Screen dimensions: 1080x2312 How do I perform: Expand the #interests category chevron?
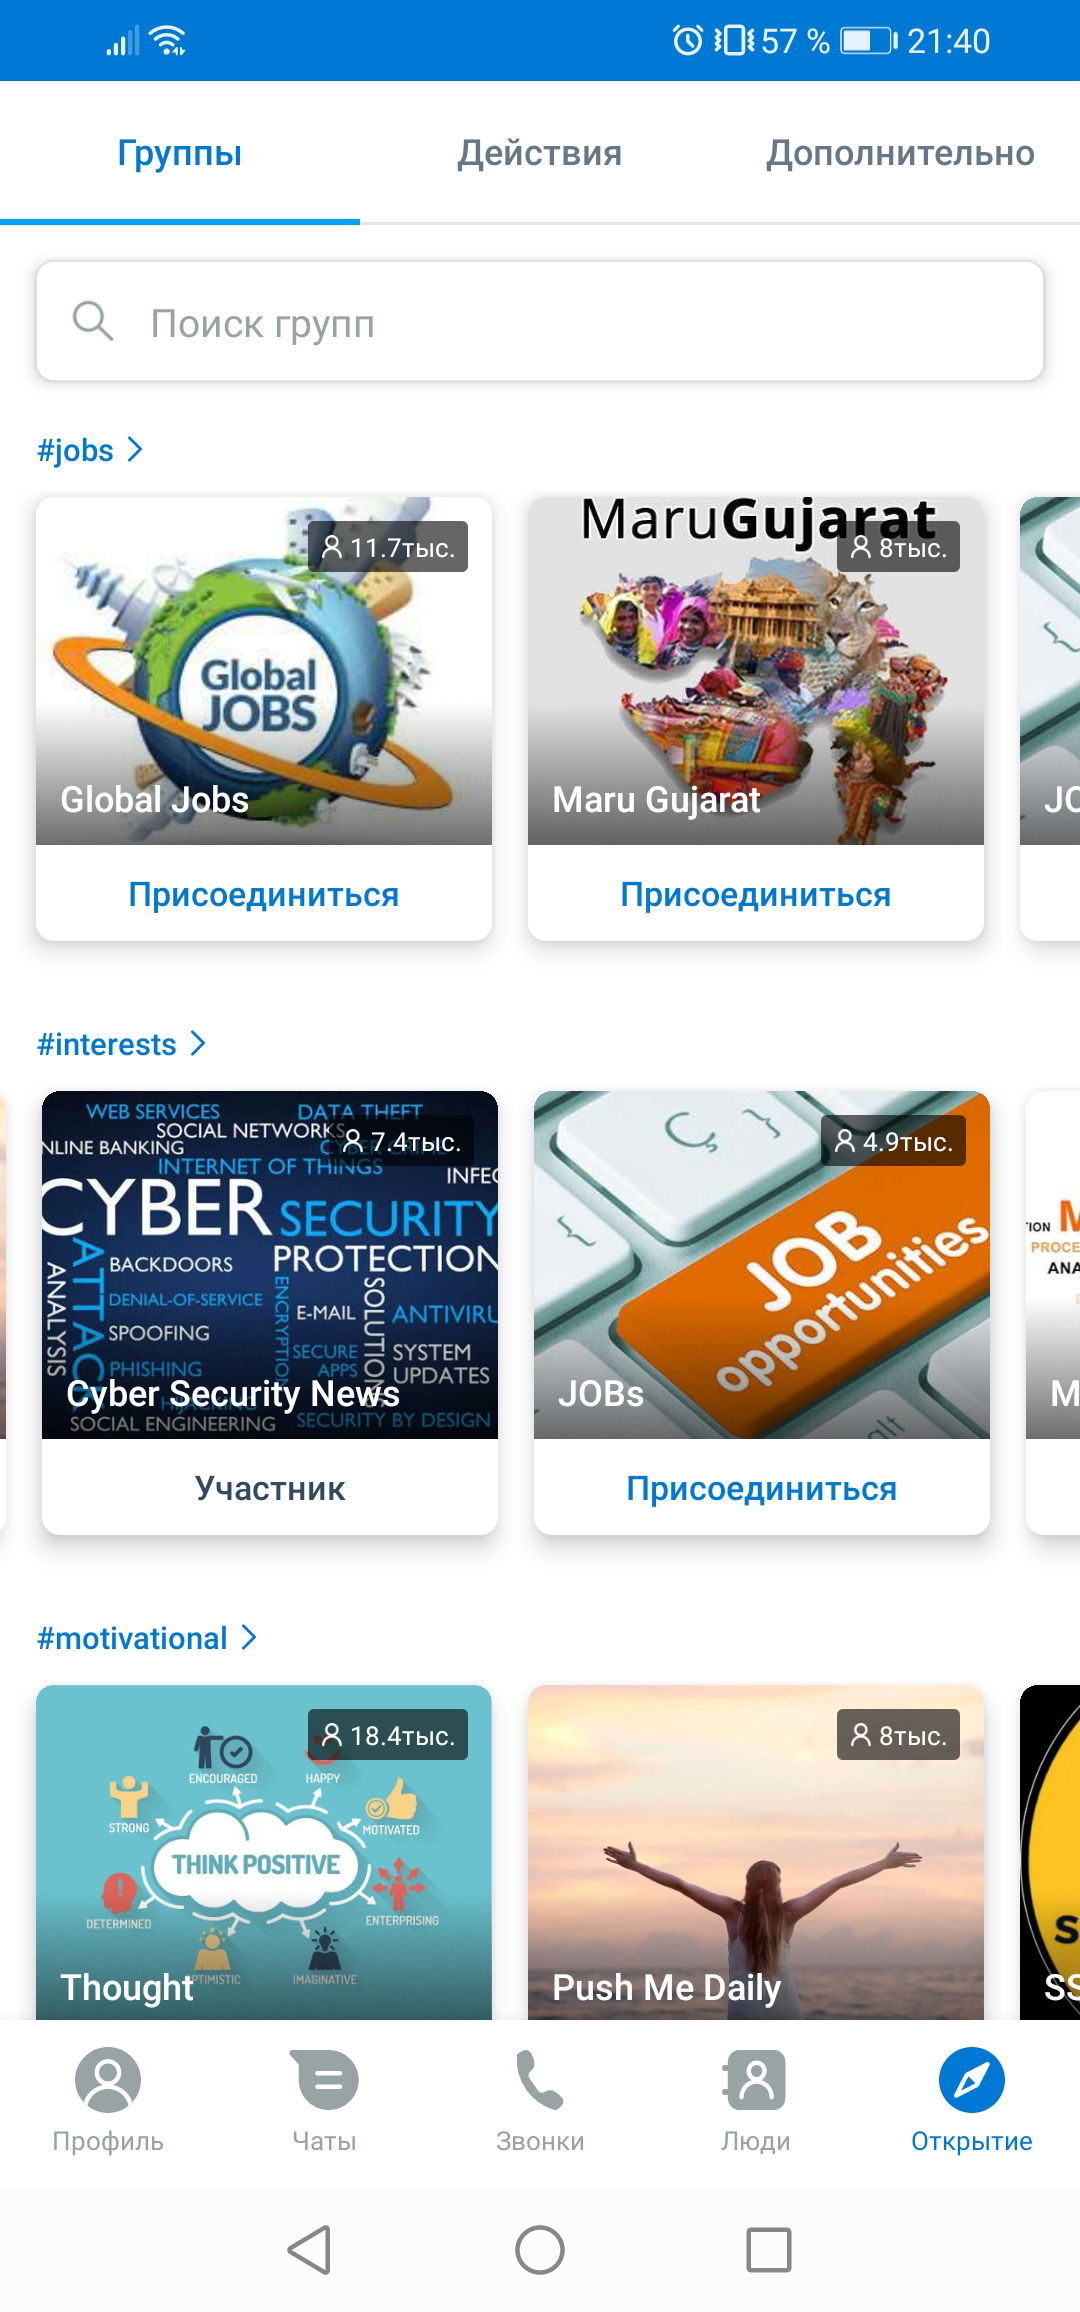point(198,1044)
